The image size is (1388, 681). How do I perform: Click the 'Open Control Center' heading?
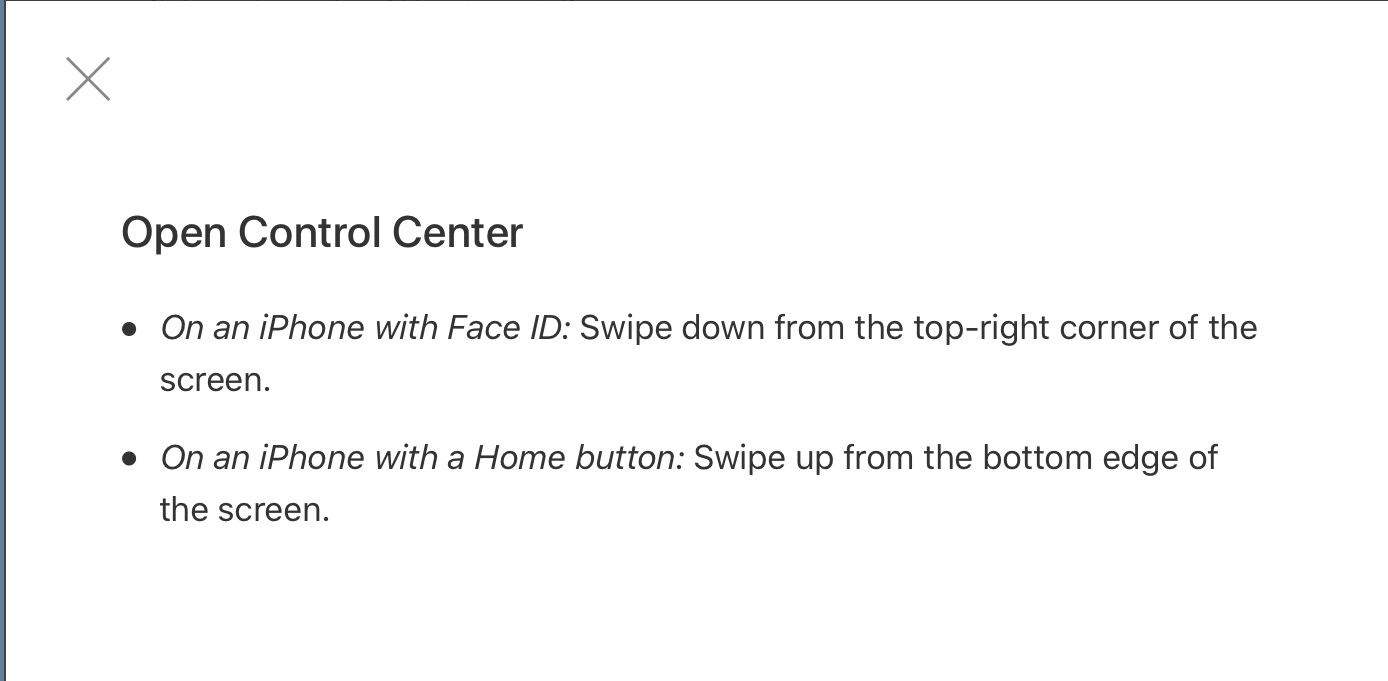[322, 233]
